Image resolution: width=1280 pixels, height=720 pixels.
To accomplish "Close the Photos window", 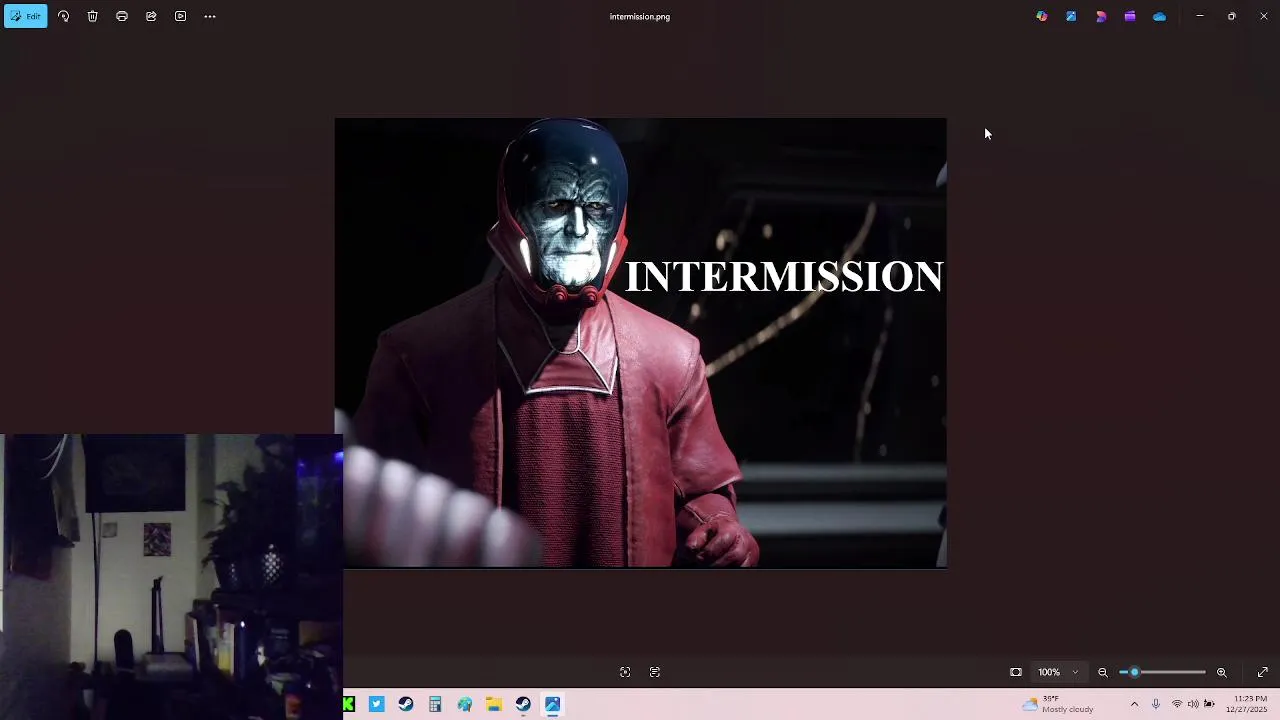I will [1264, 16].
